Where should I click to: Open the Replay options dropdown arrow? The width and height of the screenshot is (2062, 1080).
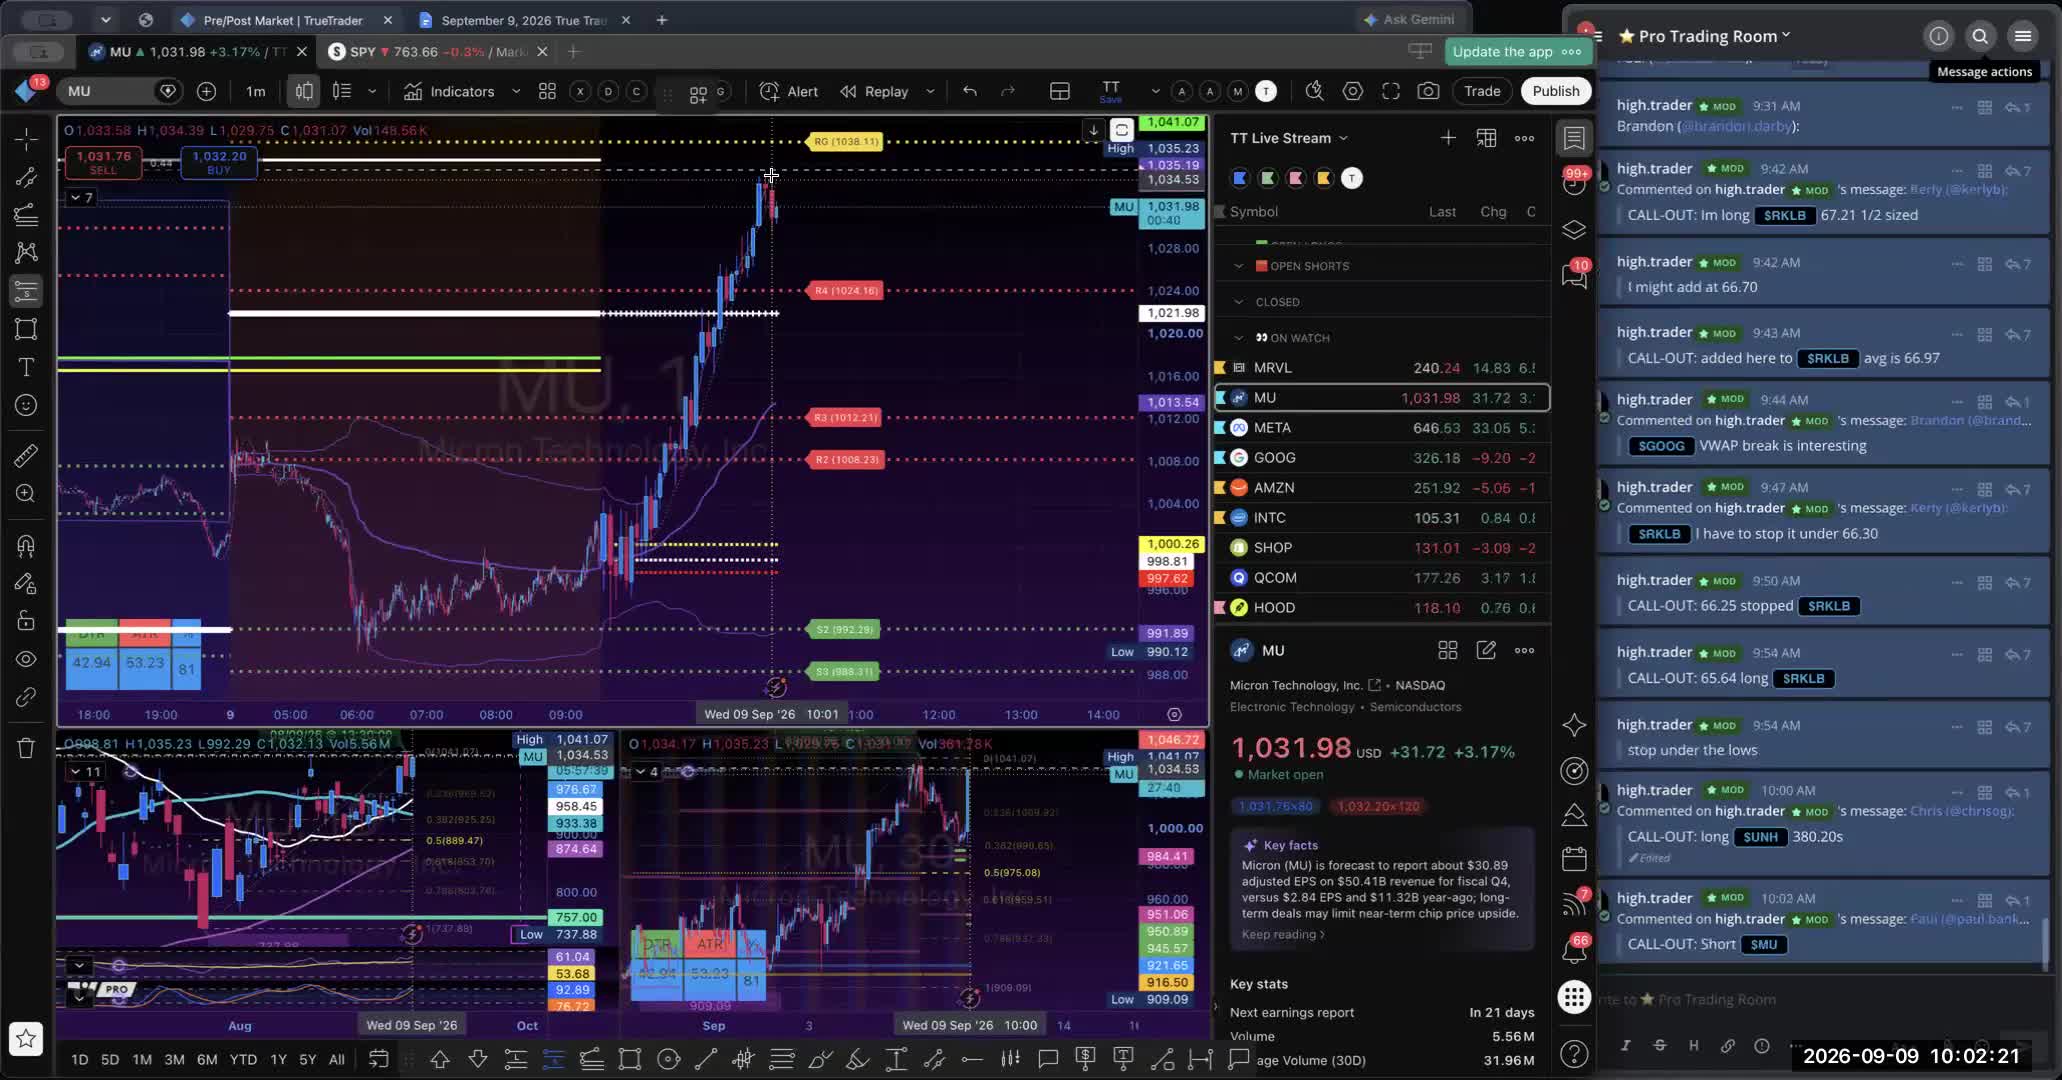pyautogui.click(x=930, y=91)
